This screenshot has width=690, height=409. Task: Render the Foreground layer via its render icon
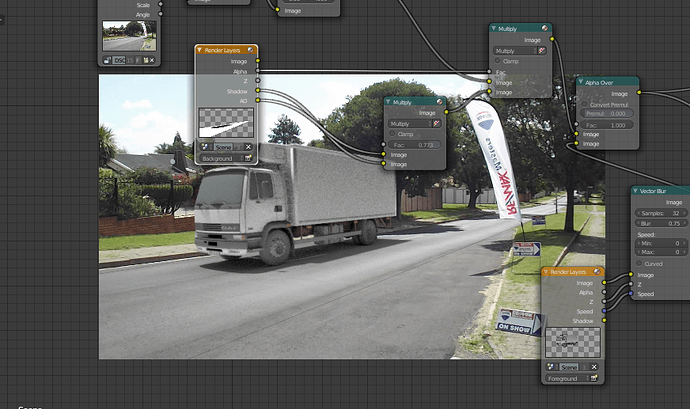click(594, 378)
